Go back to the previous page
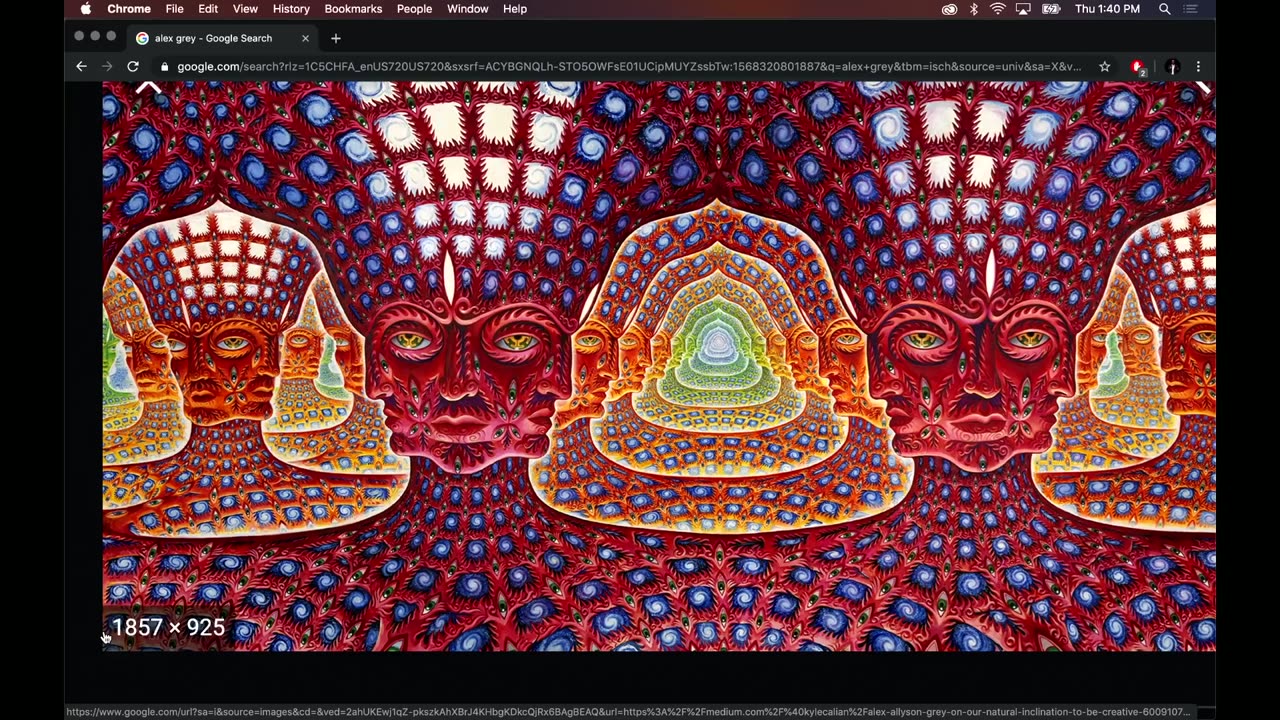Screen dimensions: 1280x720 click(81, 66)
